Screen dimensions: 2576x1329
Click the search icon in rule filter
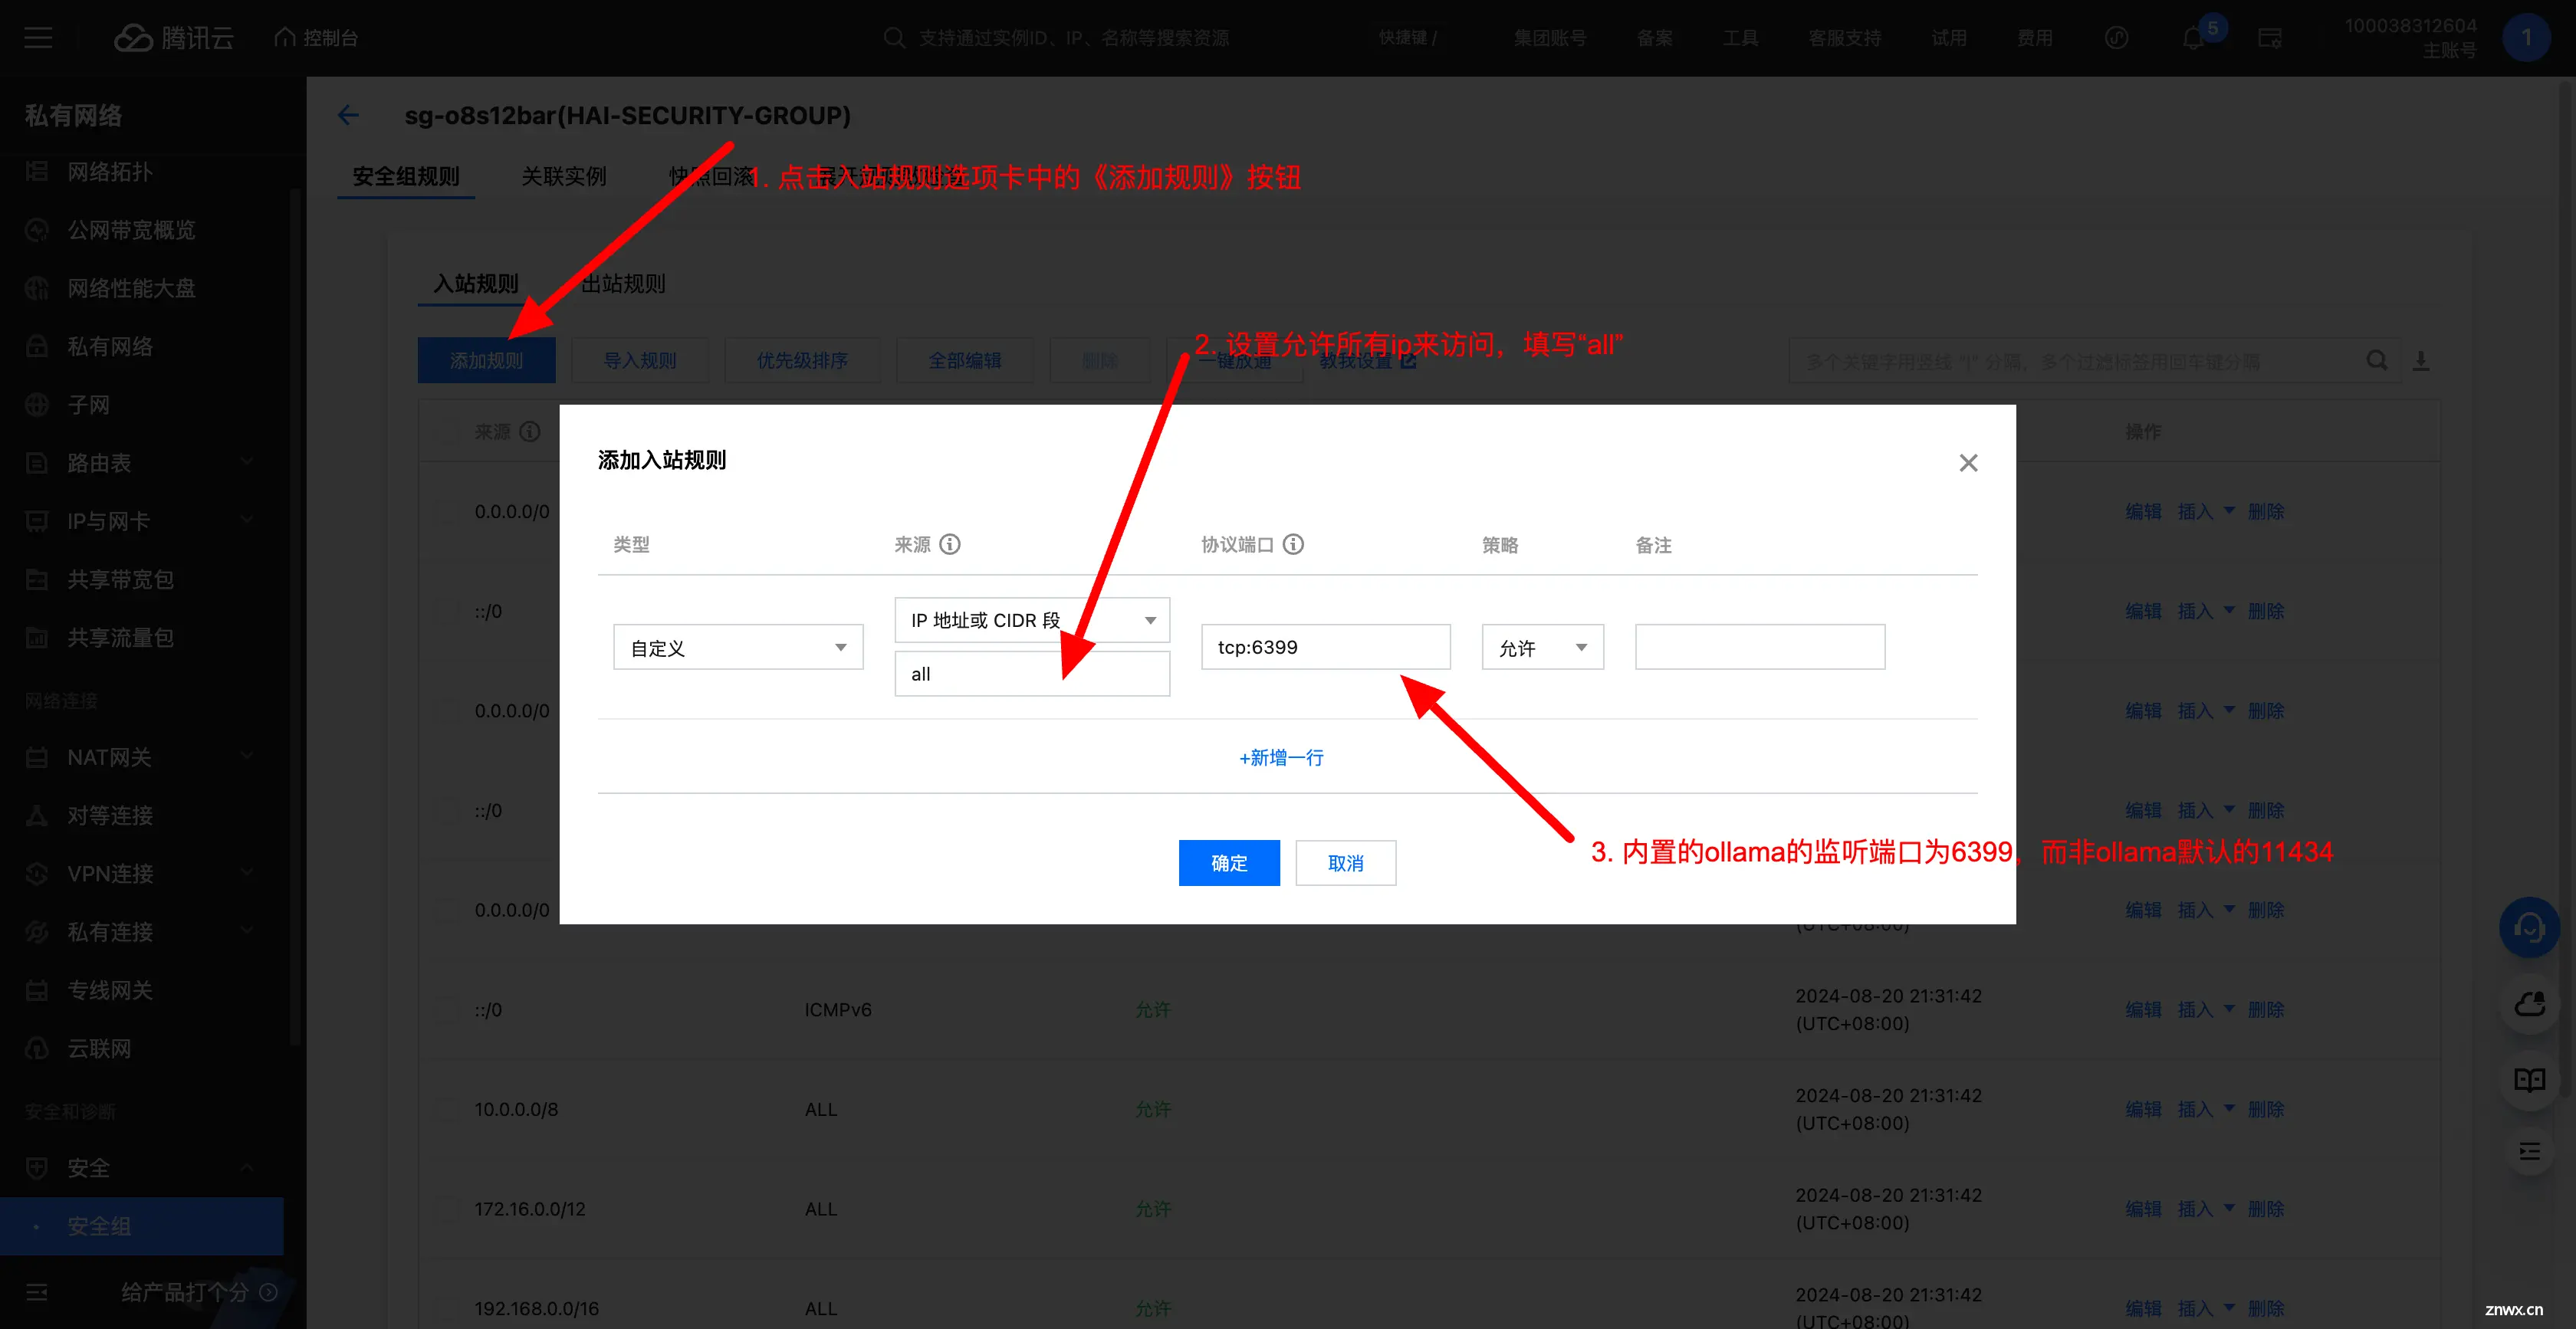(2377, 360)
